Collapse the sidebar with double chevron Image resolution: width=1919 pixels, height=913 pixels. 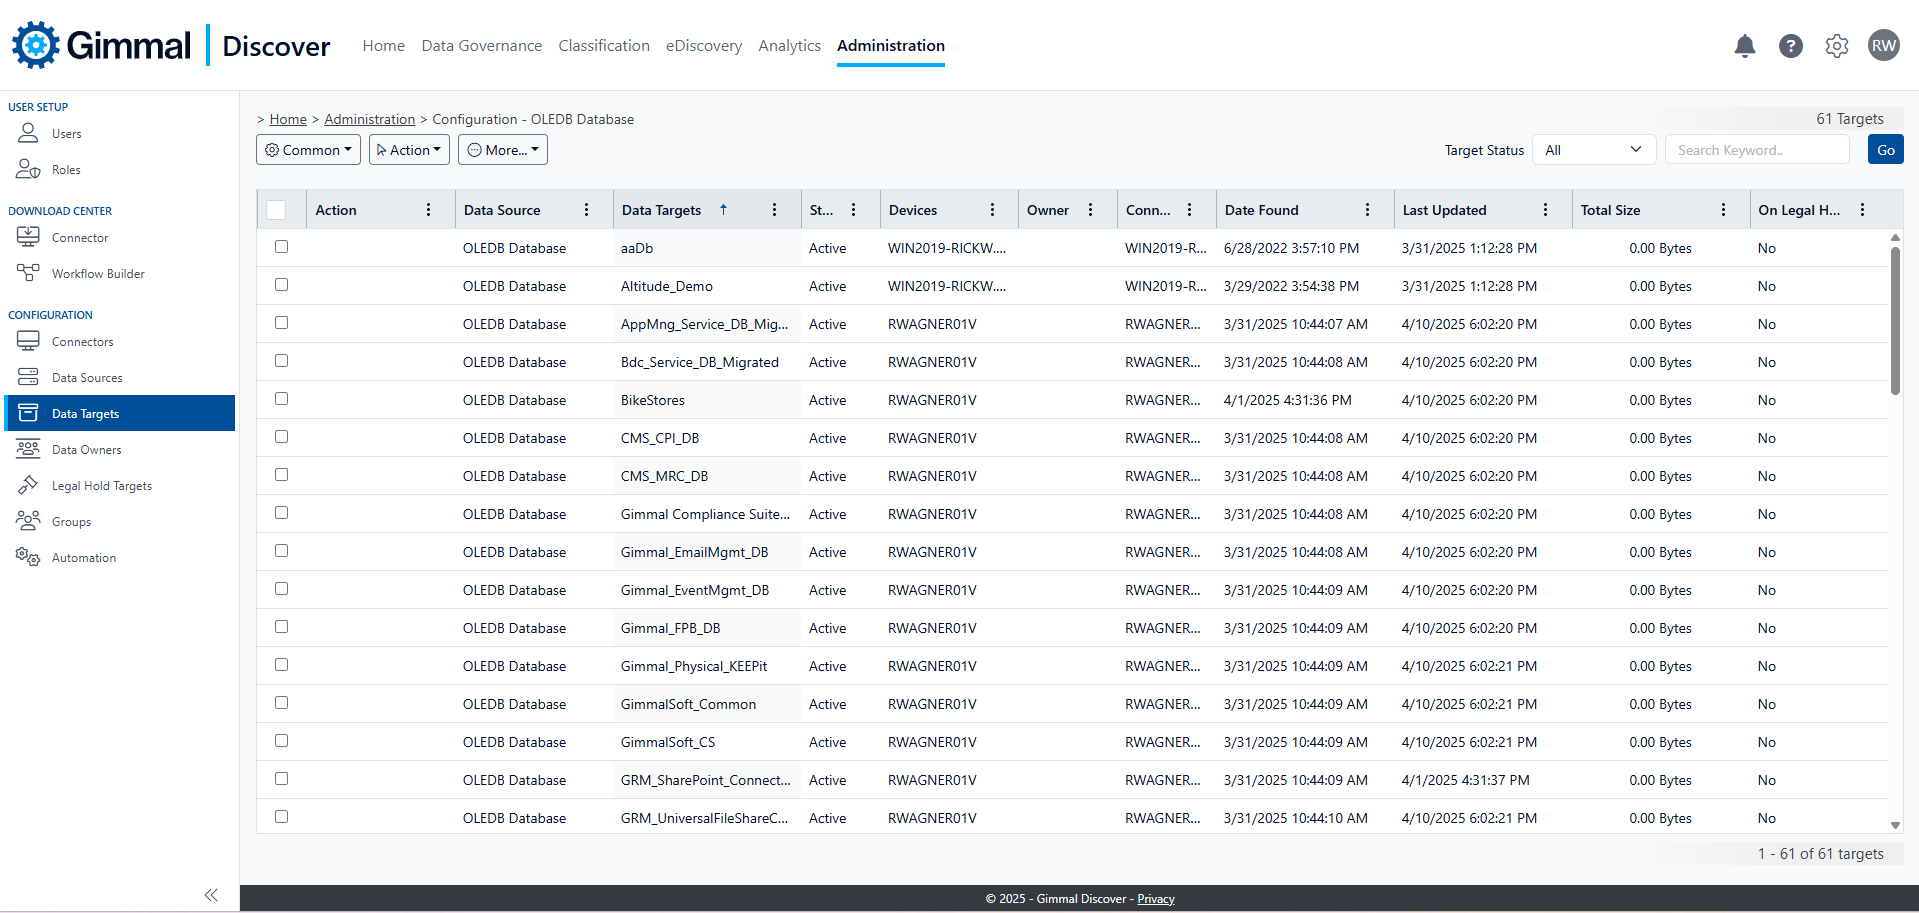click(x=211, y=895)
